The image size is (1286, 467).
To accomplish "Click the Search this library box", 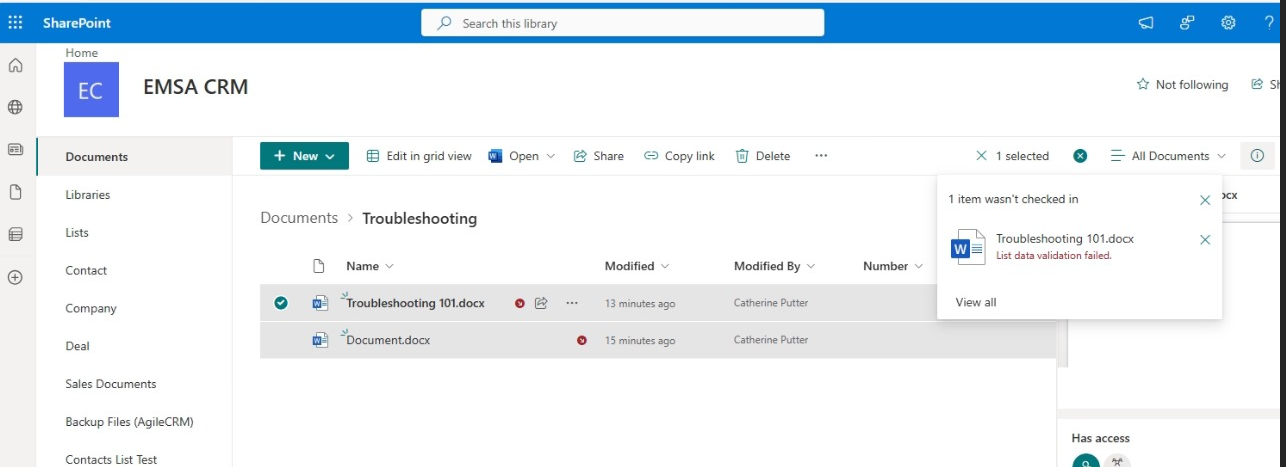I will click(x=623, y=22).
